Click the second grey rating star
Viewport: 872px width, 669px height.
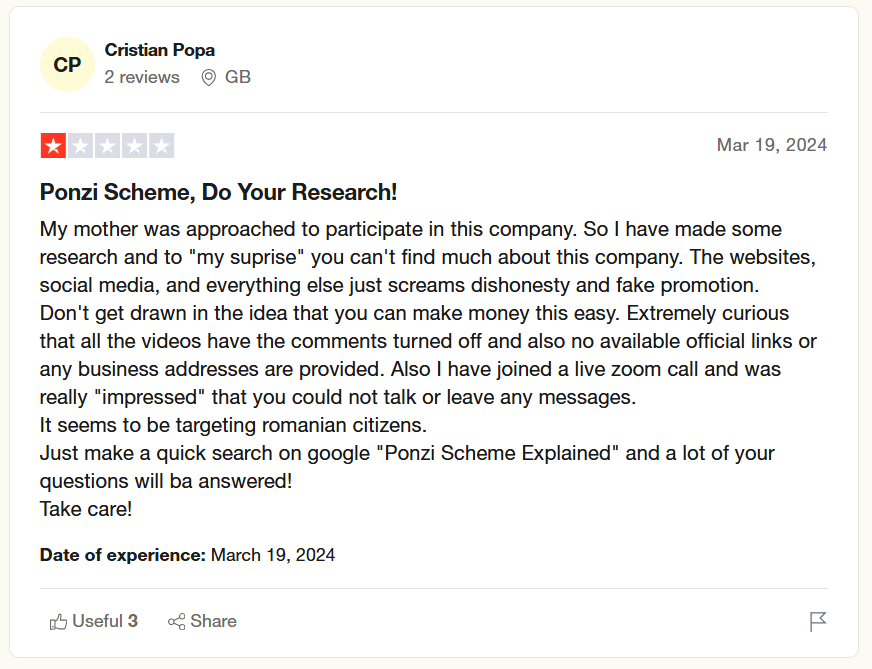80,146
